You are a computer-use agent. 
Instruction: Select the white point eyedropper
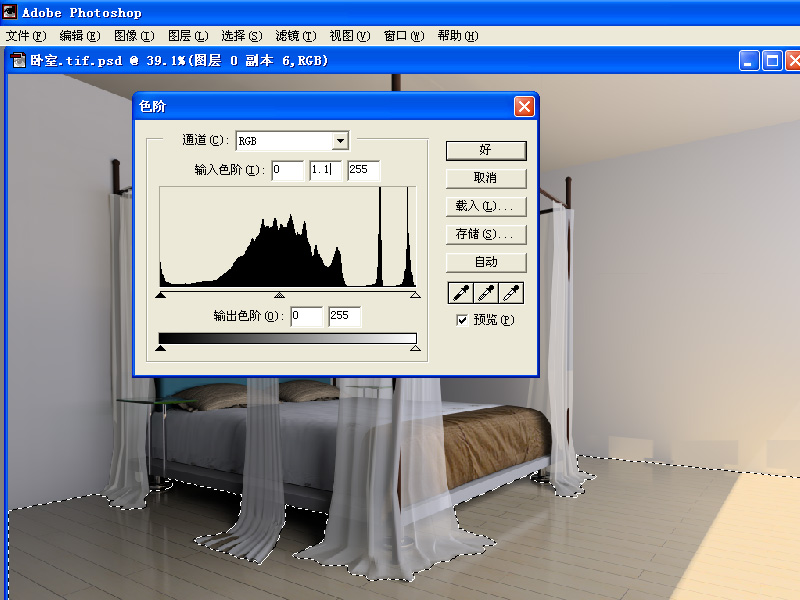tap(511, 293)
